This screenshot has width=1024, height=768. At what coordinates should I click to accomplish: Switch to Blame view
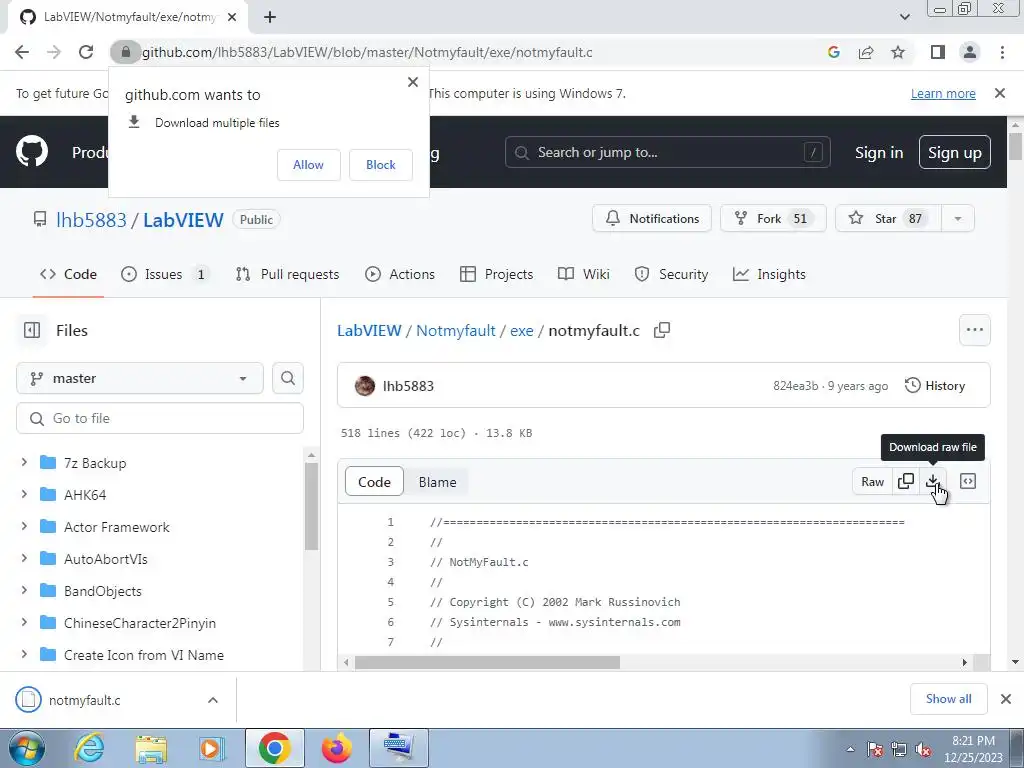point(437,482)
